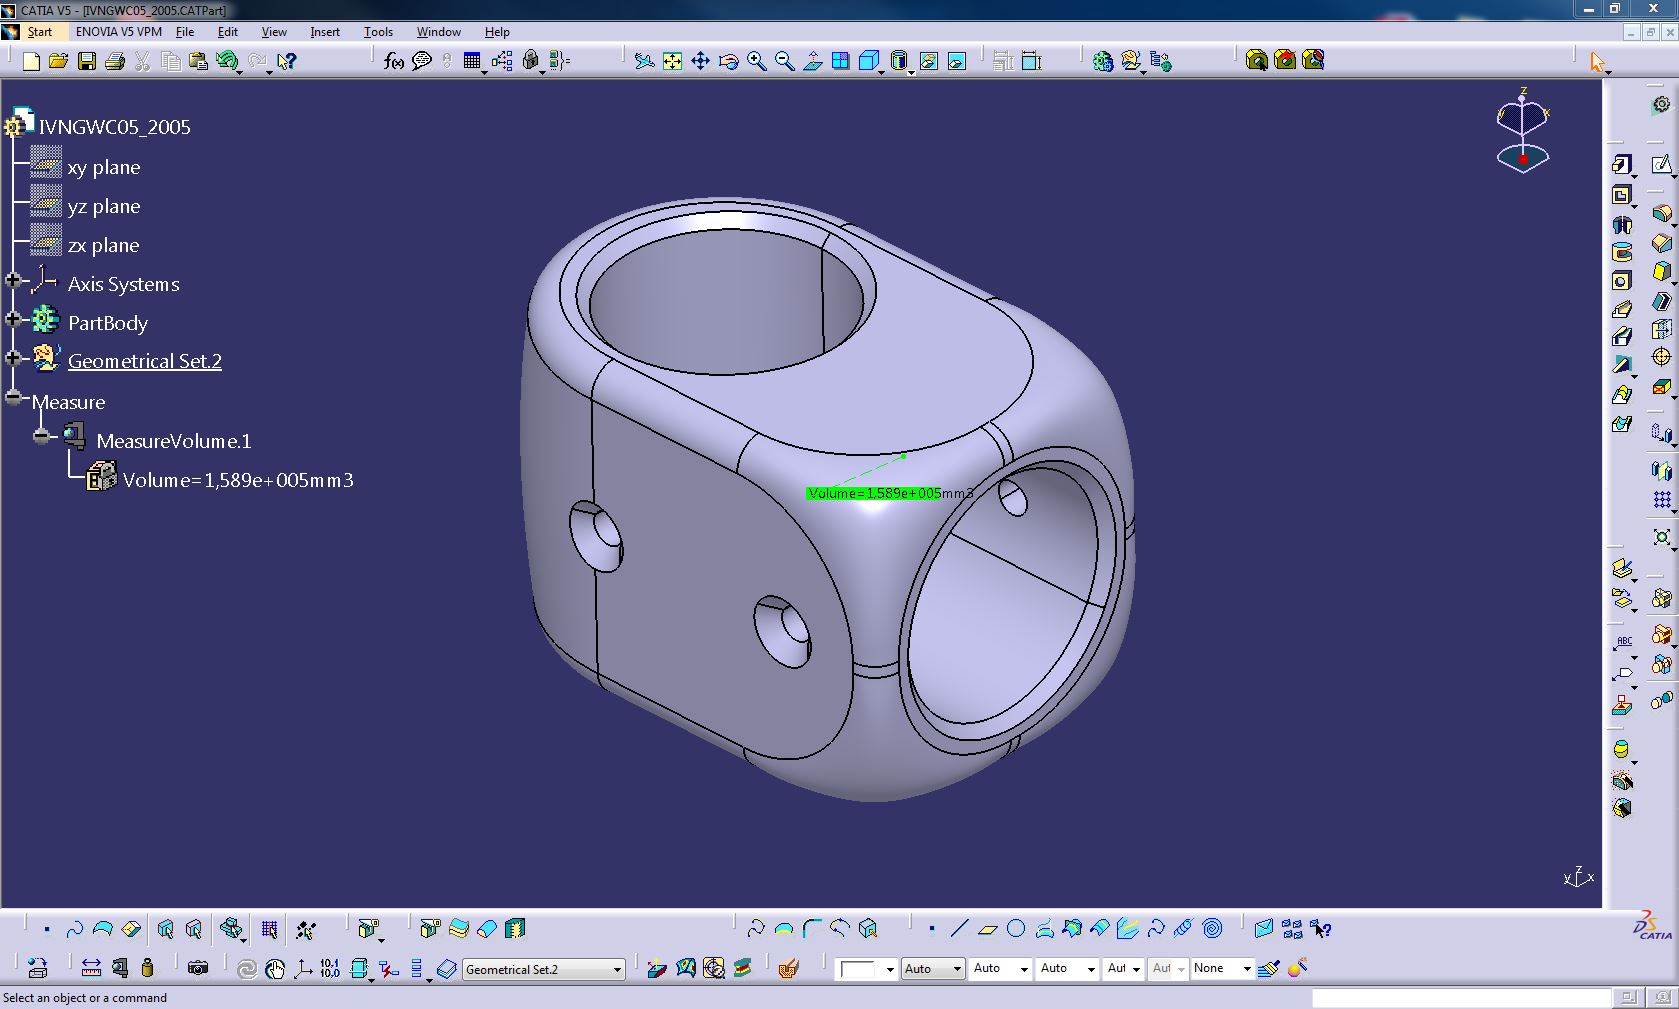Select the Line tool in bottom toolbar

[959, 929]
